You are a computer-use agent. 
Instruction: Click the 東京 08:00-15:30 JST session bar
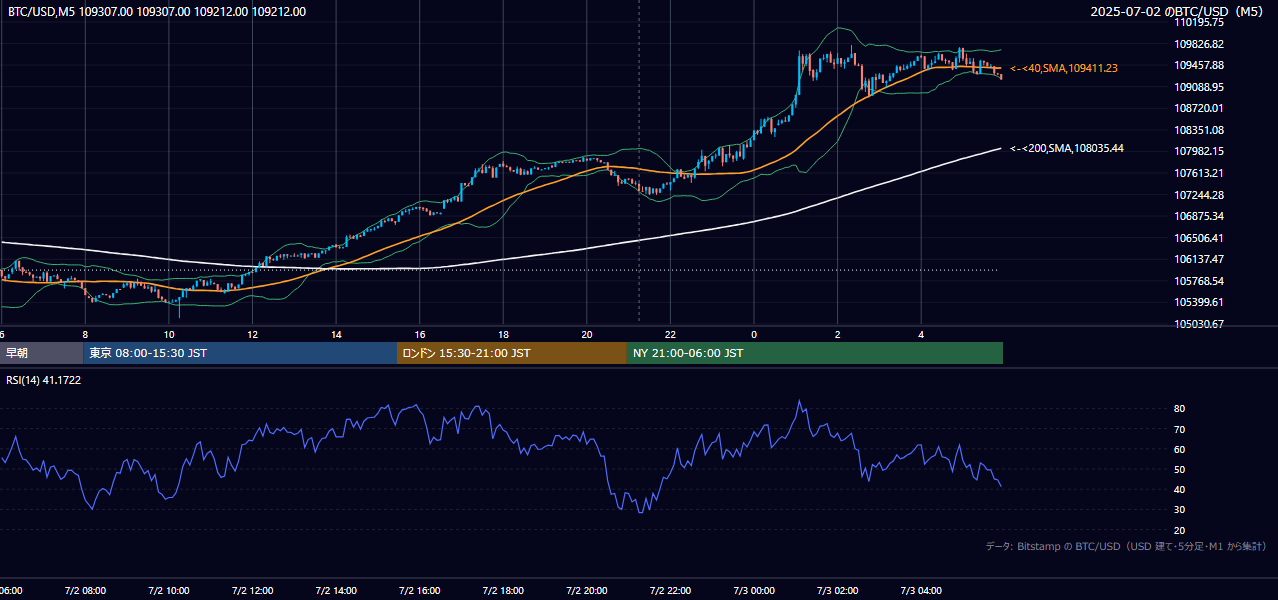point(240,353)
